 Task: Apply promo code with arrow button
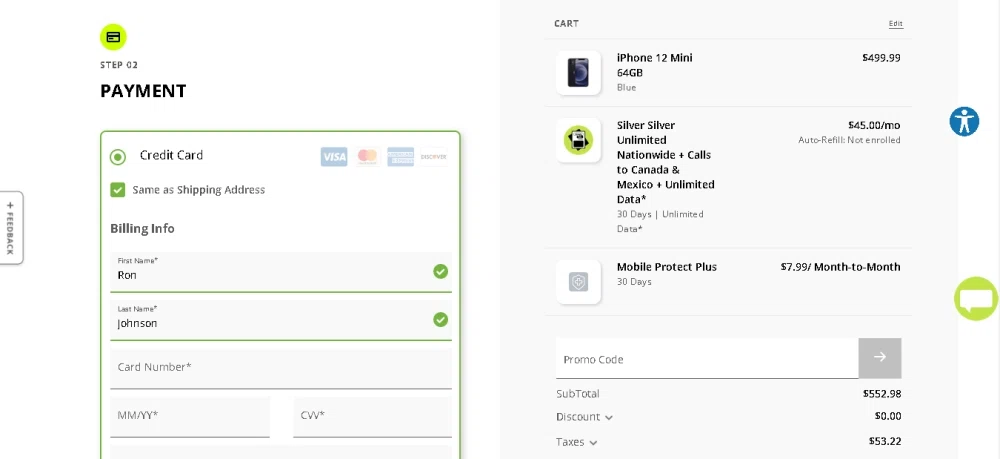click(x=880, y=358)
